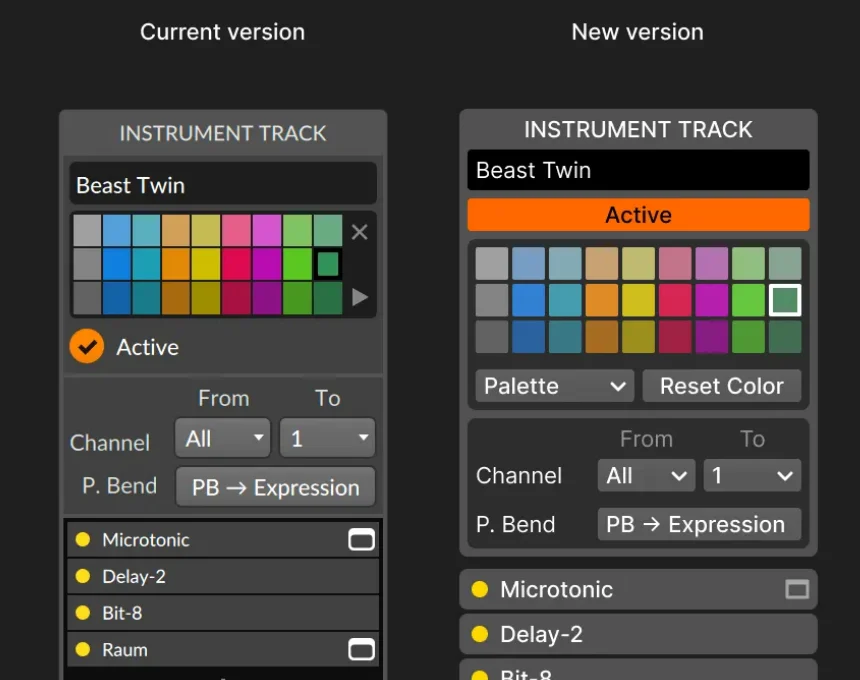Click the palette arrow triangle in Current version
The image size is (860, 680).
pyautogui.click(x=359, y=297)
